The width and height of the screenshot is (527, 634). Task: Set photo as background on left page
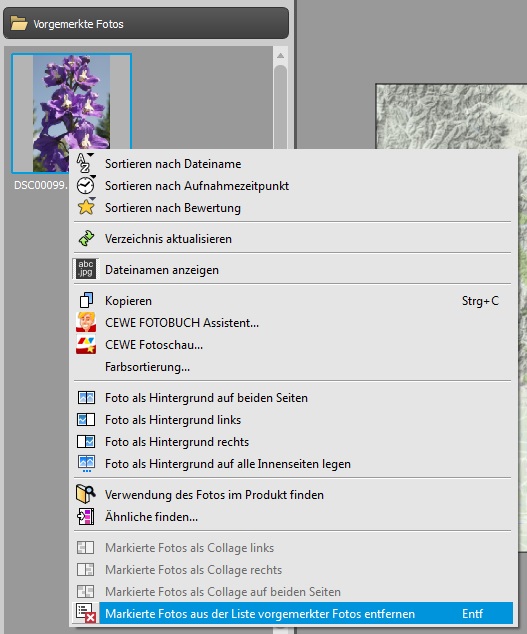pyautogui.click(x=173, y=420)
